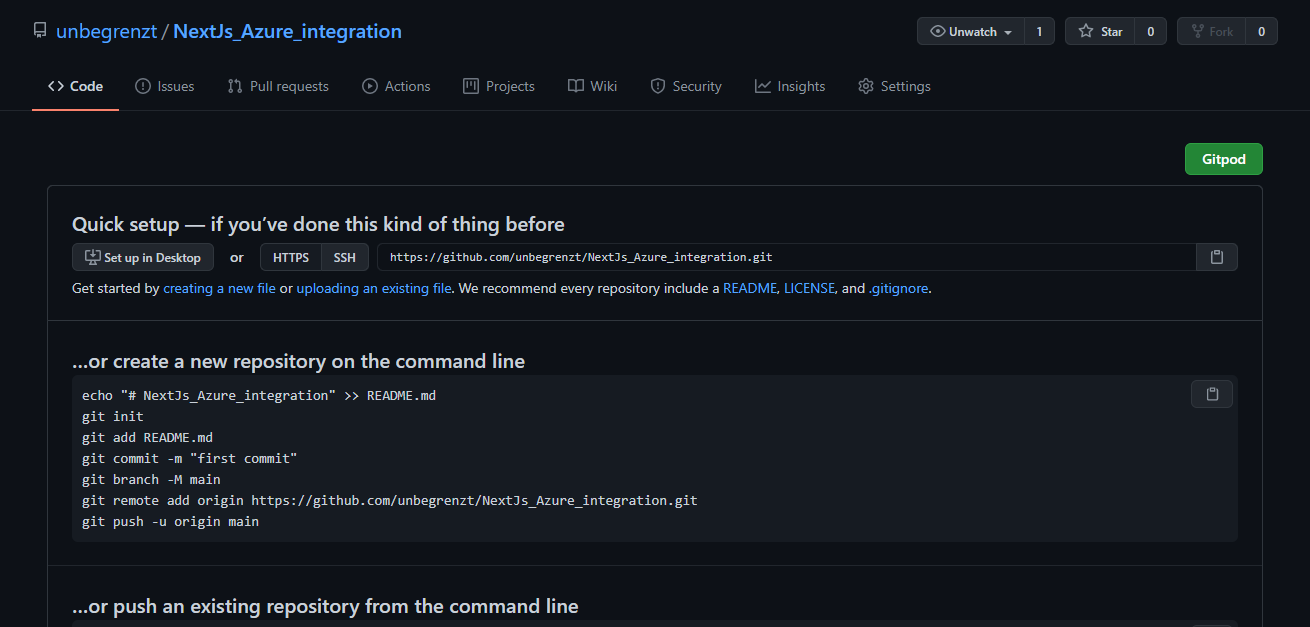
Task: Click the 'Quick setup' heading
Action: point(318,224)
